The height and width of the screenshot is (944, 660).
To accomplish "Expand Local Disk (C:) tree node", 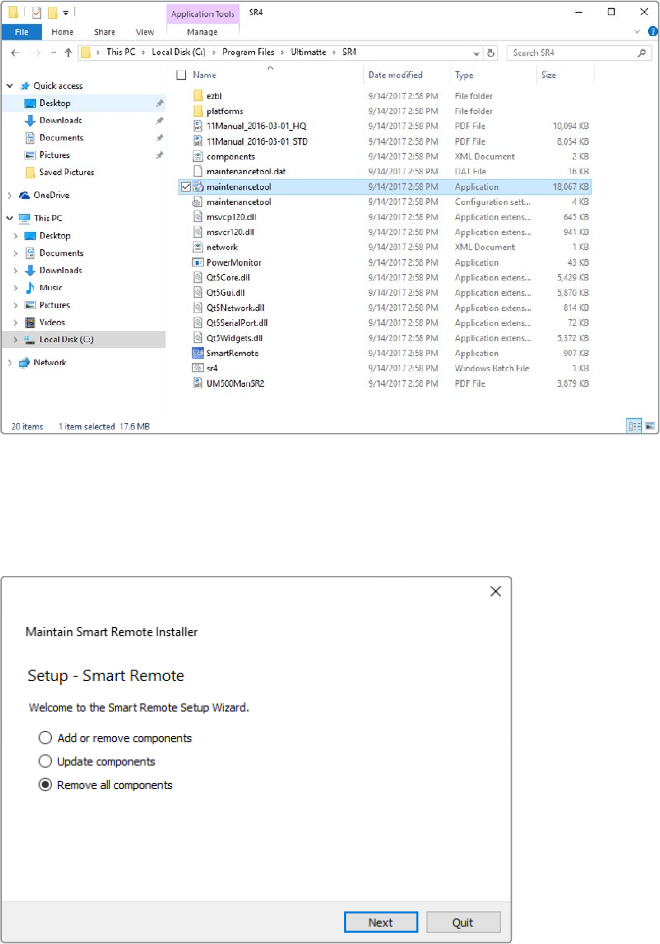I will [x=16, y=340].
